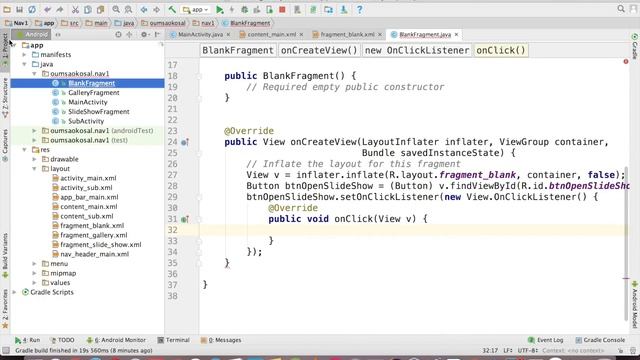Click the Cut scissors icon
The image size is (640, 360).
(x=76, y=9)
